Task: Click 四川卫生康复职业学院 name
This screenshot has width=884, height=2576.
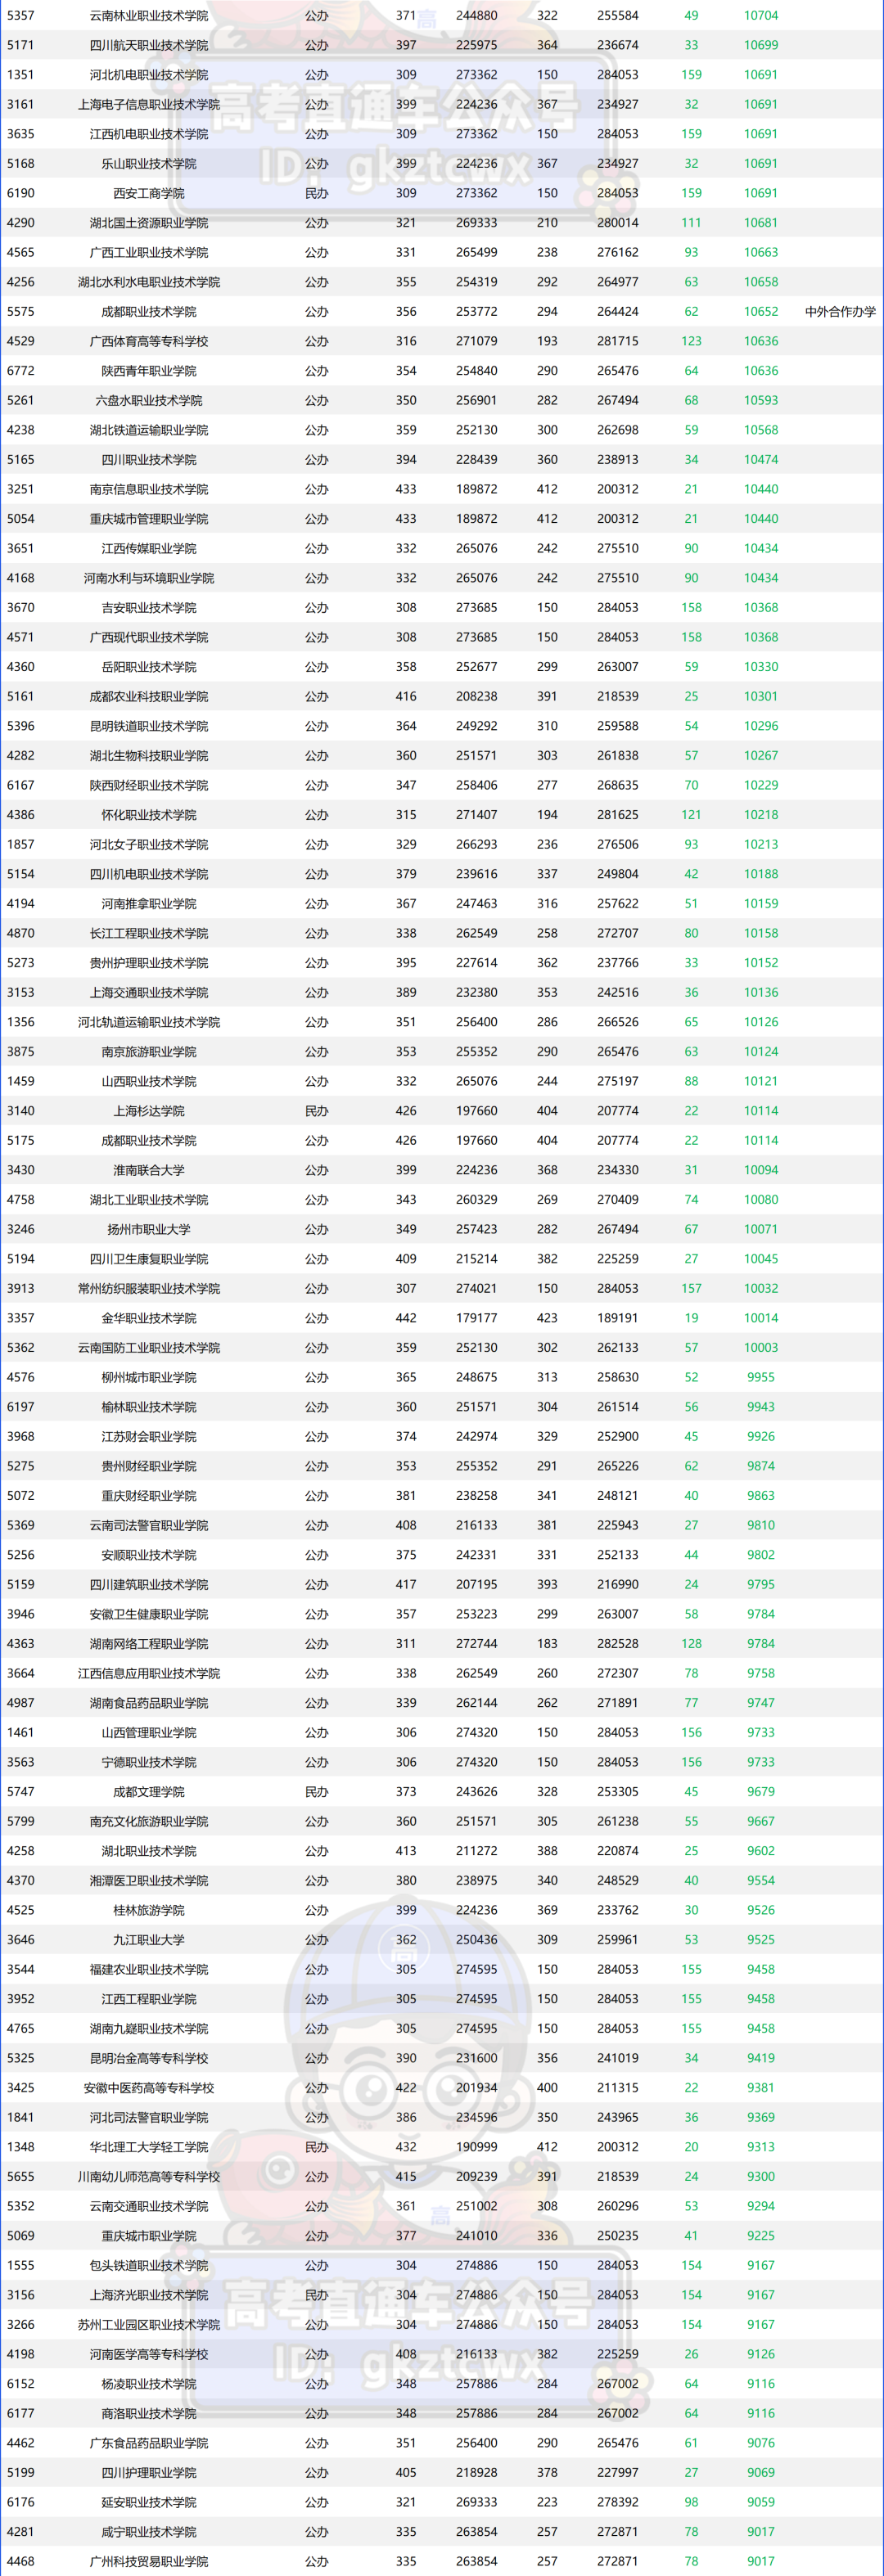Action: coord(149,1259)
